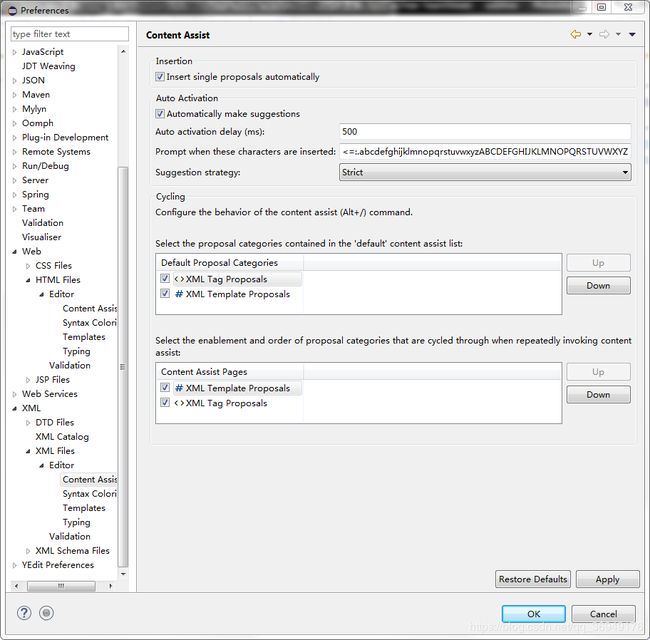Click the Apply button

(x=607, y=579)
